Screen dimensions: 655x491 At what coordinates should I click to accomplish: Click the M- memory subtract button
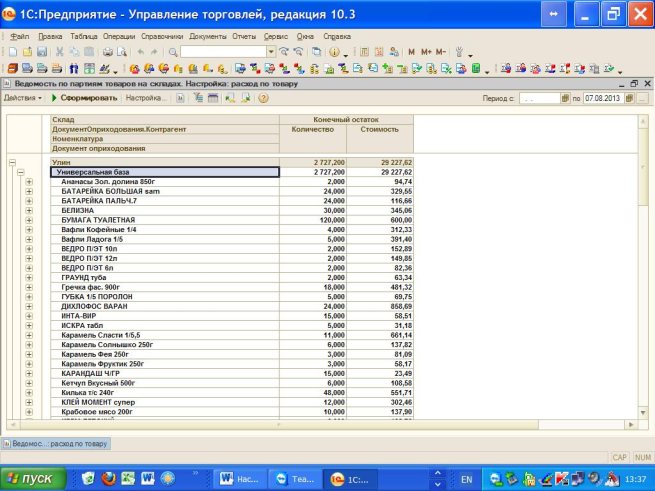pyautogui.click(x=441, y=52)
